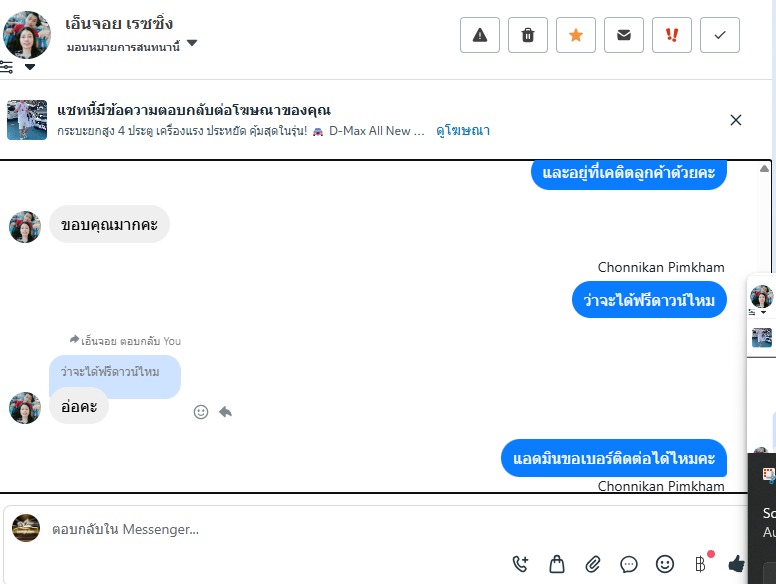Mark conversation done with checkmark button
776x584 pixels.
point(720,35)
